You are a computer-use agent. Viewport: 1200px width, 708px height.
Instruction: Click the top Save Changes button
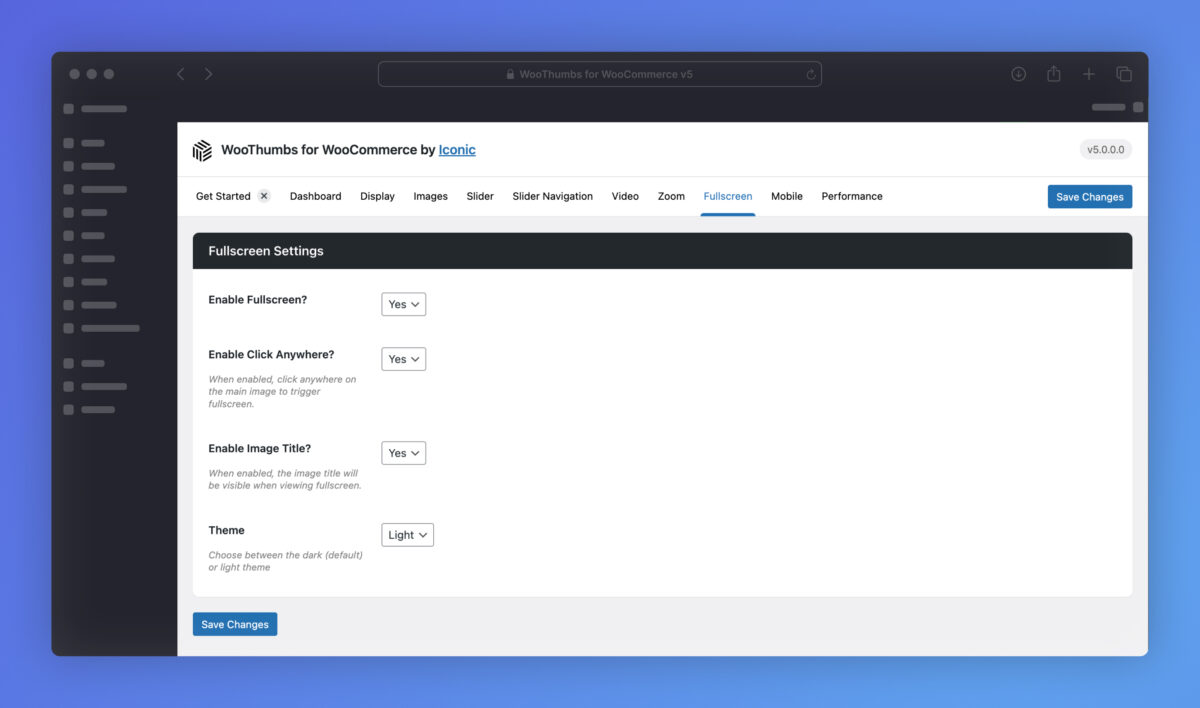coord(1089,197)
